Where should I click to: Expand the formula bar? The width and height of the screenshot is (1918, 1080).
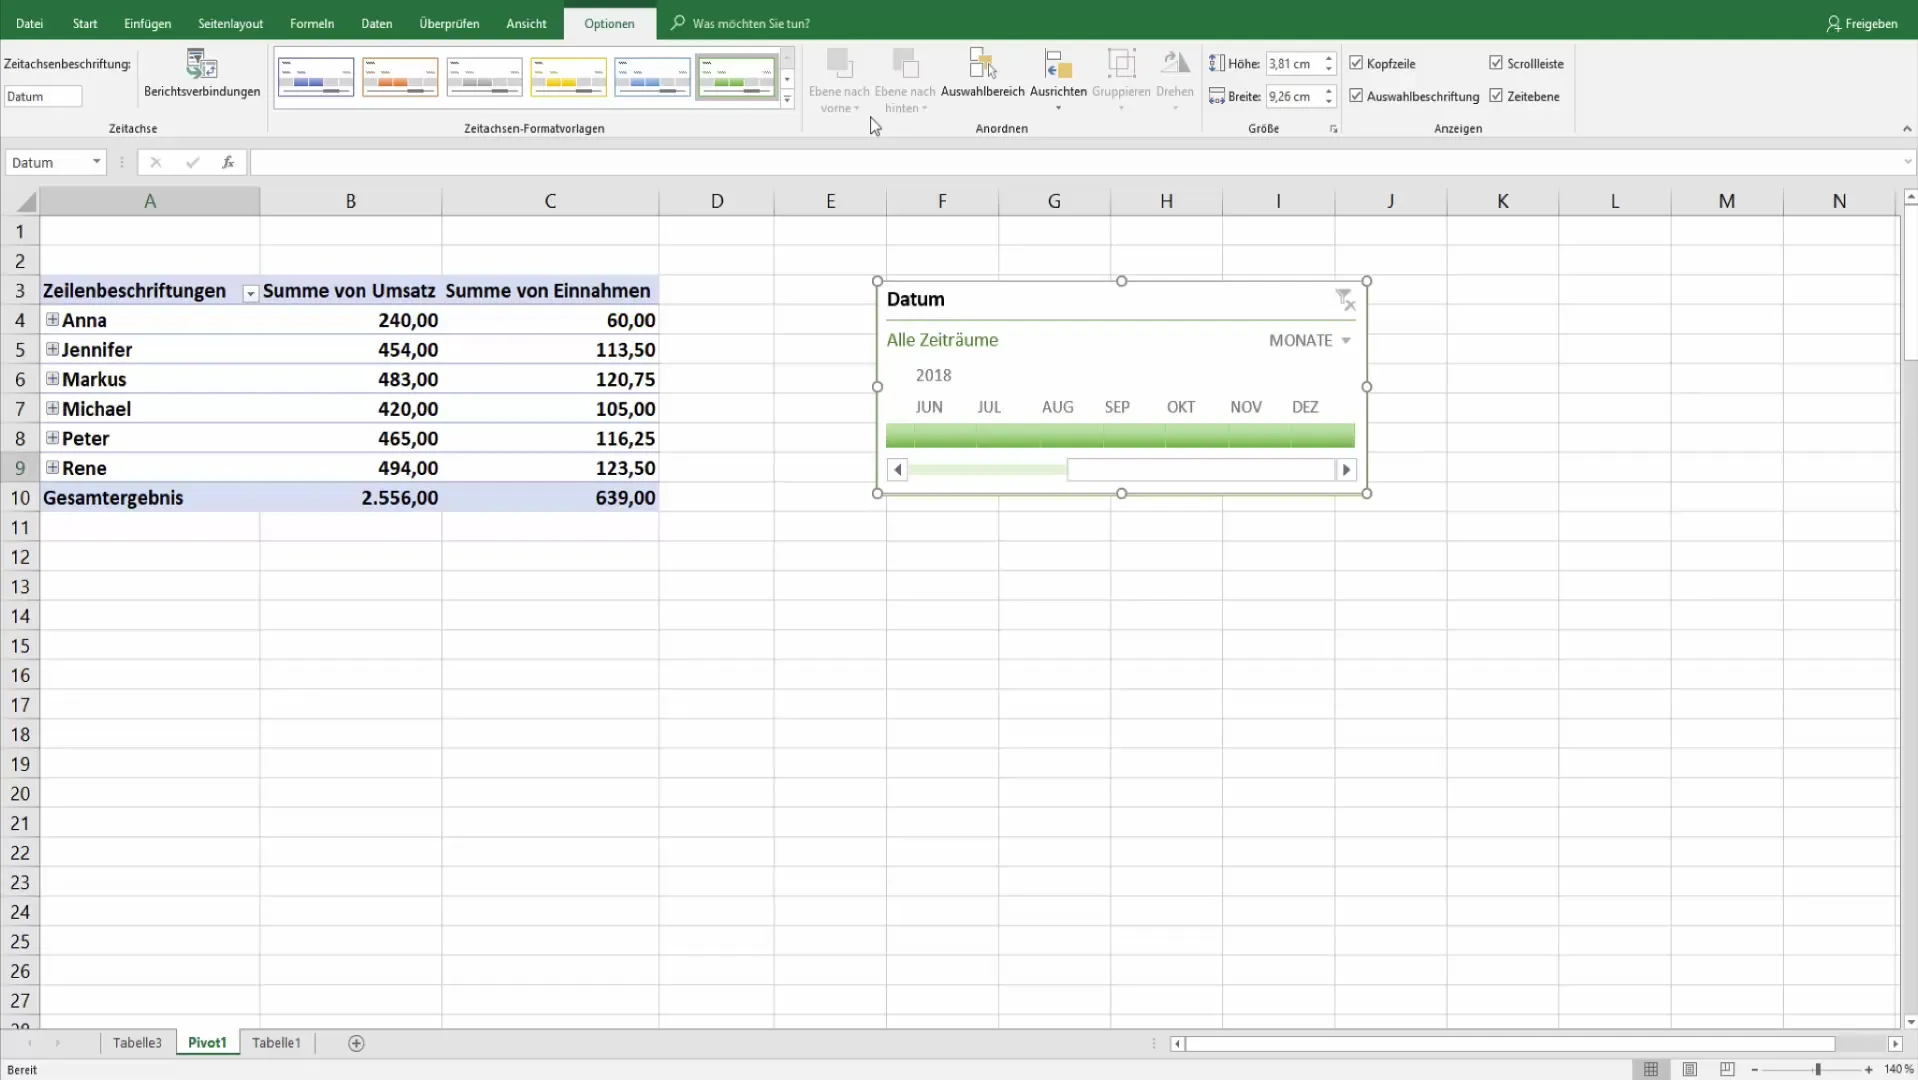[x=1906, y=162]
